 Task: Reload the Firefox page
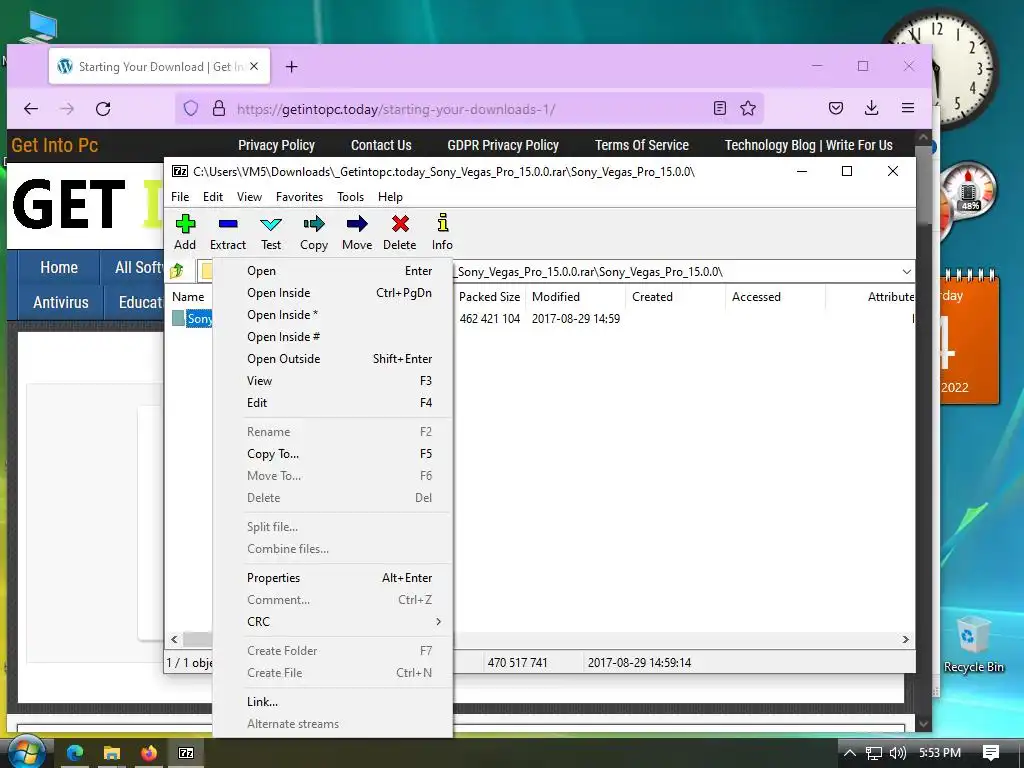tap(103, 108)
